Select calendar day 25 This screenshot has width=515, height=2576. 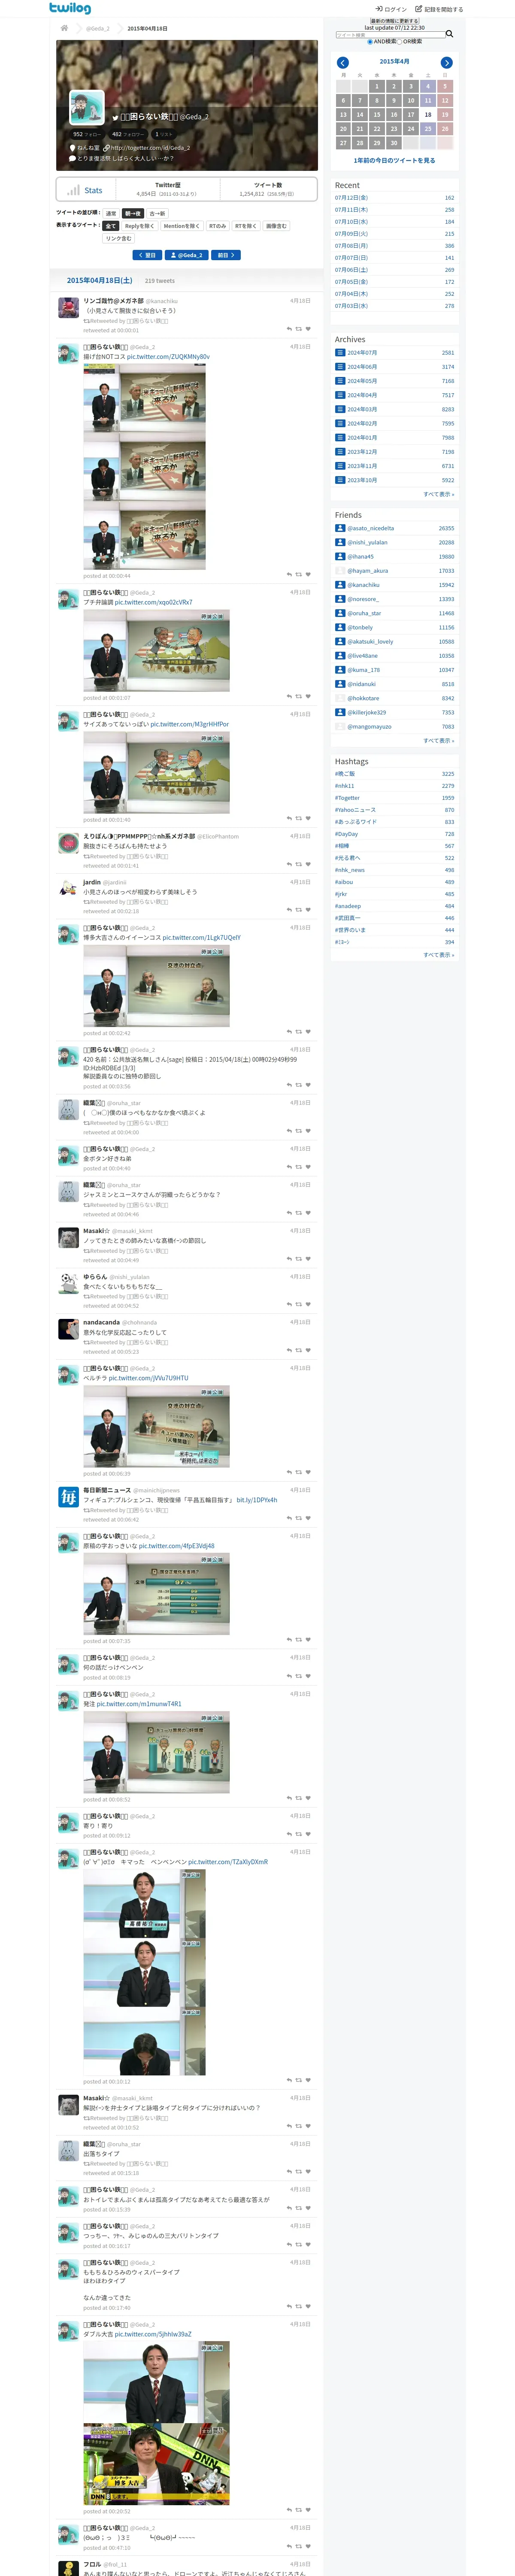pos(428,129)
